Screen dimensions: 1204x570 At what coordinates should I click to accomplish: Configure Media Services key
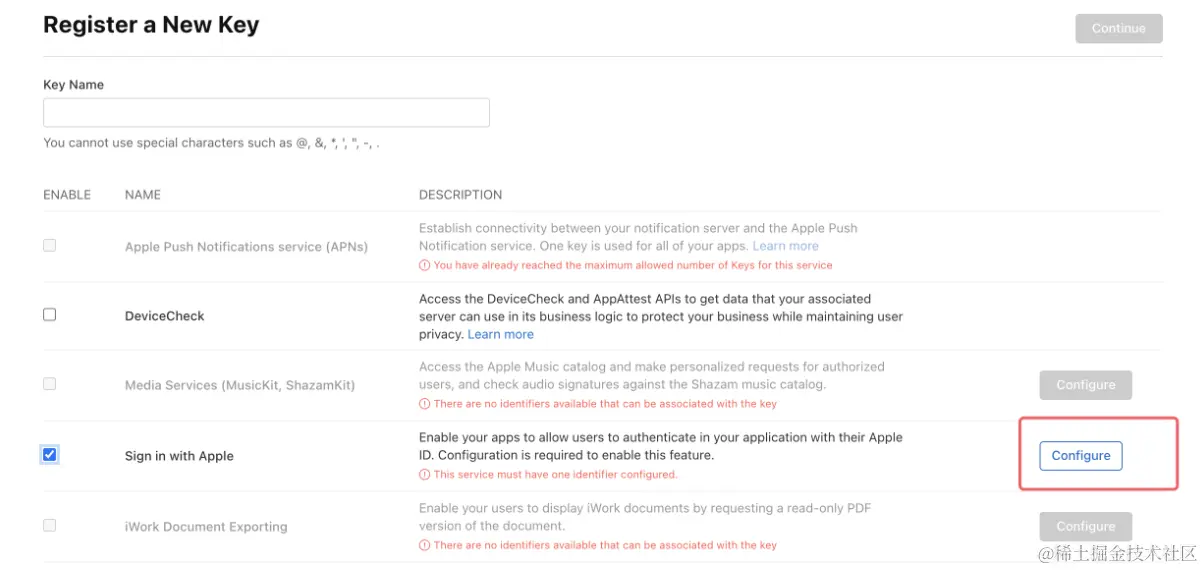[x=1085, y=385]
